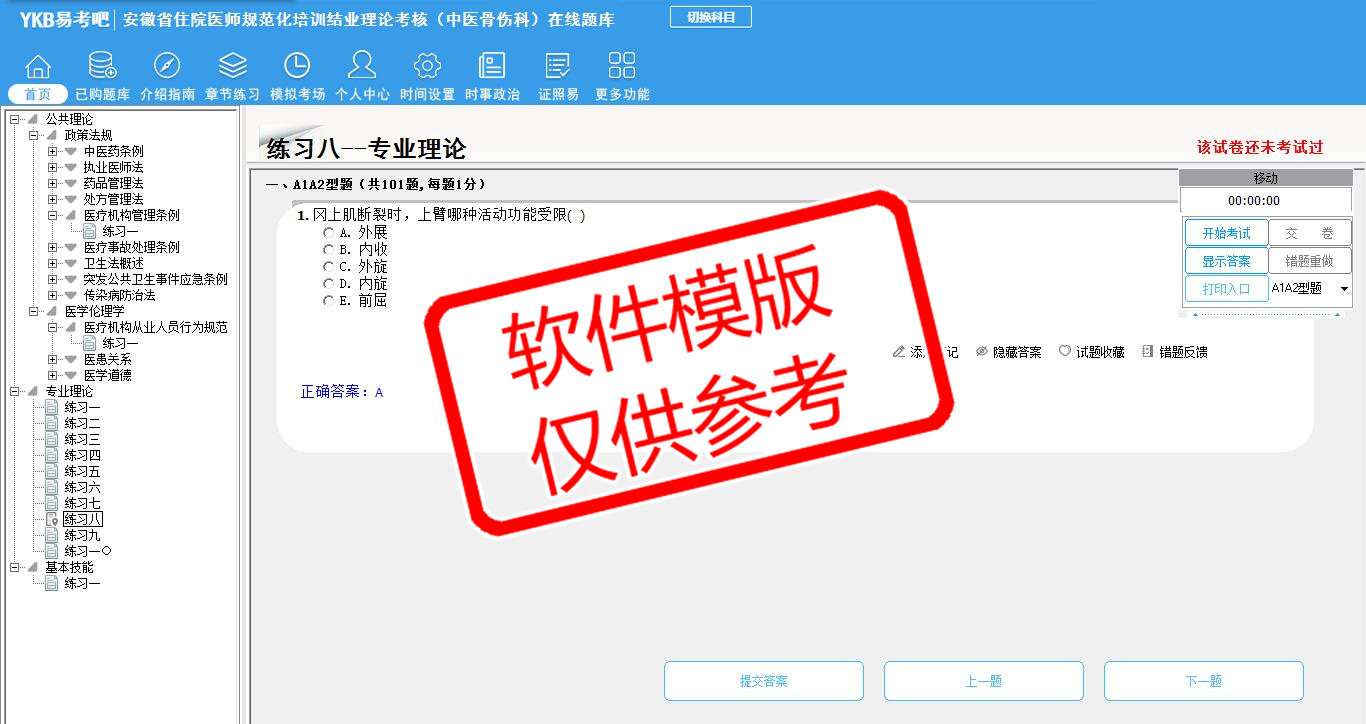
Task: Expand the 中医药条例 tree node
Action: pyautogui.click(x=53, y=152)
